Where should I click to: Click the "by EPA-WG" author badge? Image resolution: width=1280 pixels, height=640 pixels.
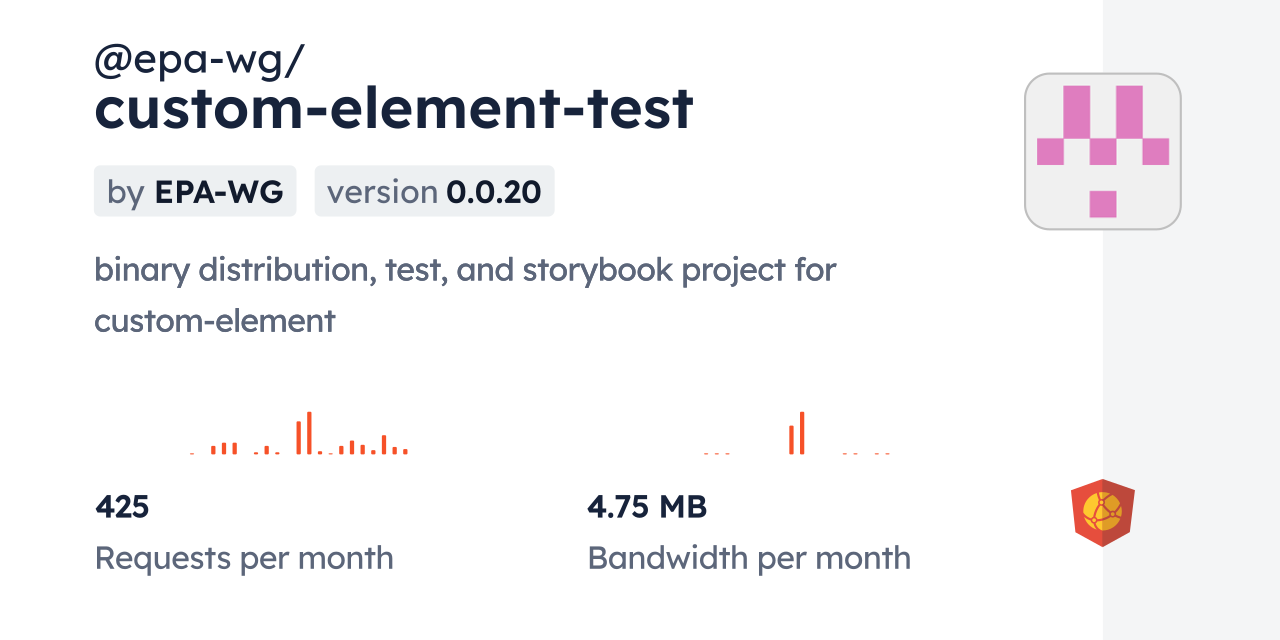point(195,191)
